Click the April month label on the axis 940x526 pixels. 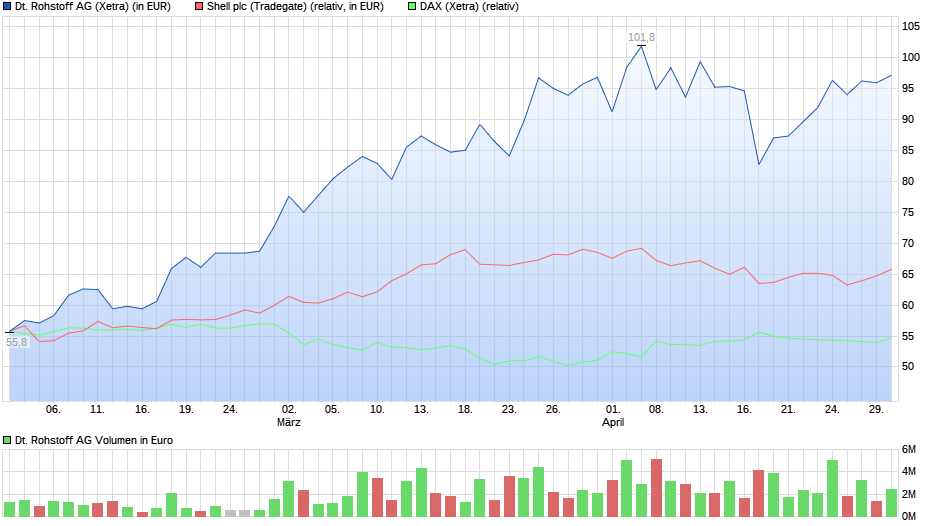613,422
